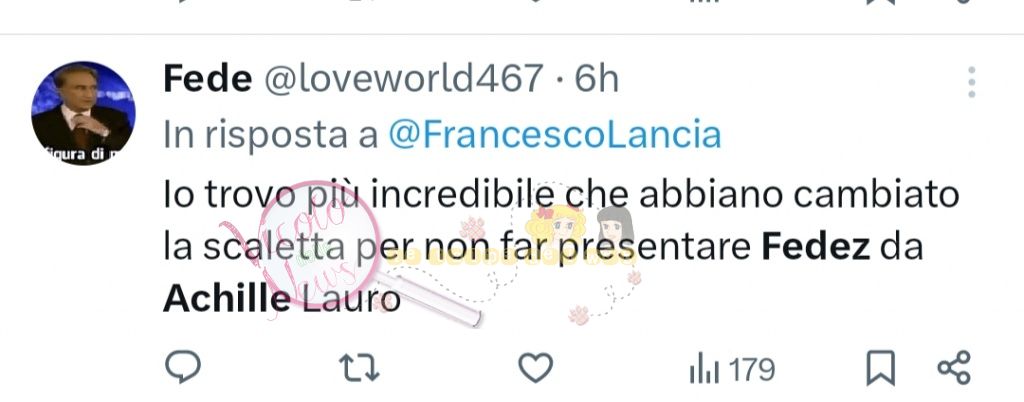The width and height of the screenshot is (1024, 402).
Task: Click the dark-haired cartoon character sticker
Action: (615, 225)
